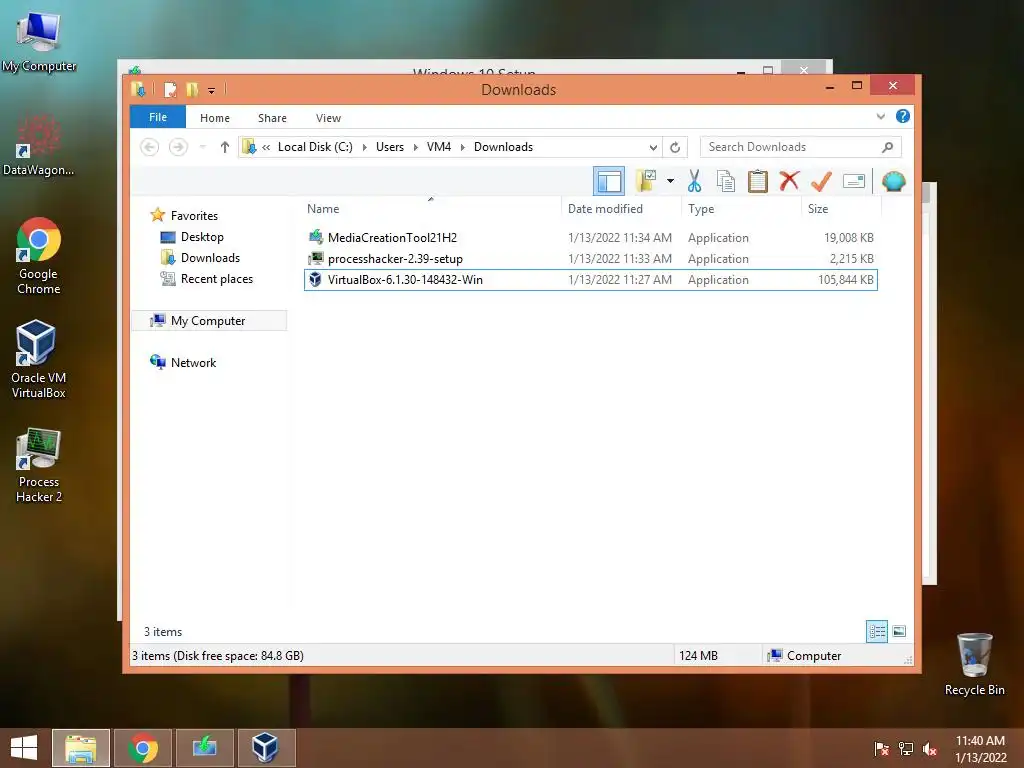
Task: Refresh the Downloads folder view
Action: point(675,147)
